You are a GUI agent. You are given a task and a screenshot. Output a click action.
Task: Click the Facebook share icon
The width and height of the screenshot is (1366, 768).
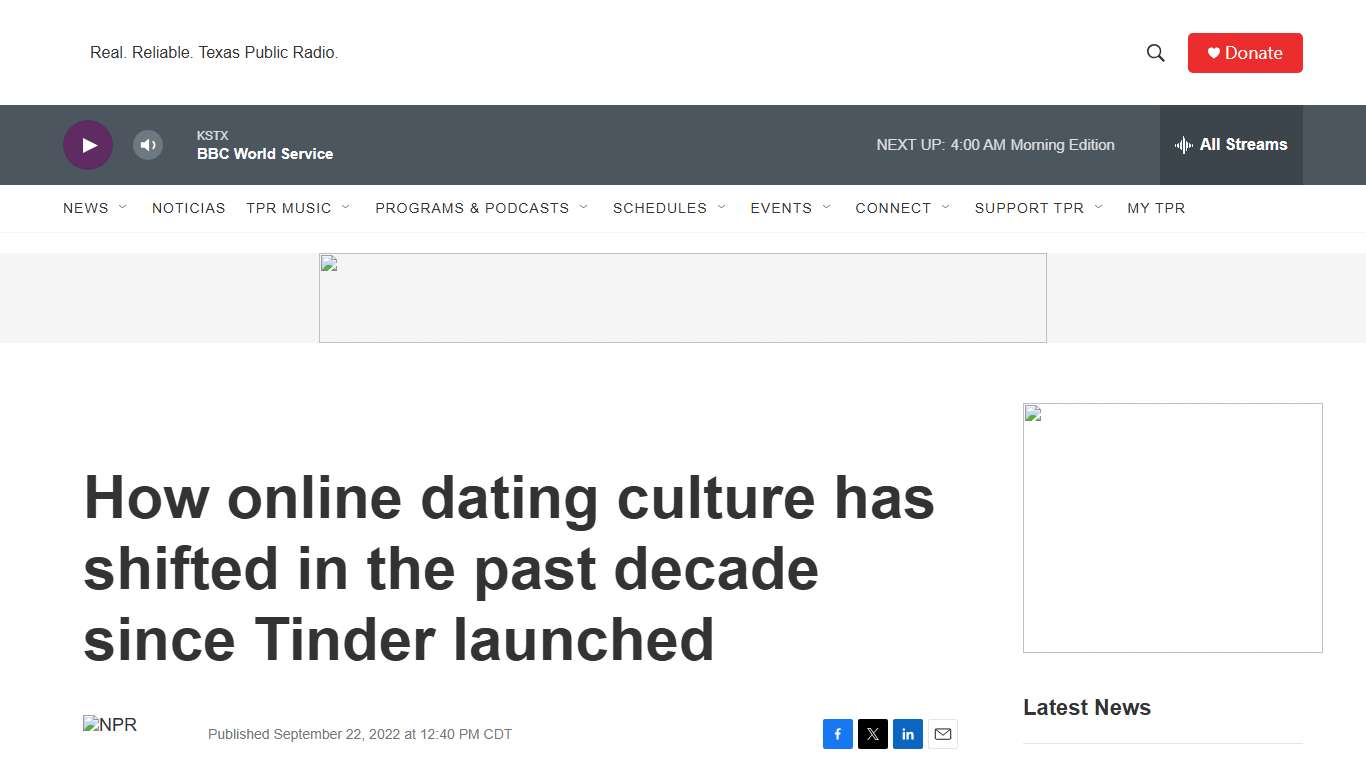click(837, 733)
